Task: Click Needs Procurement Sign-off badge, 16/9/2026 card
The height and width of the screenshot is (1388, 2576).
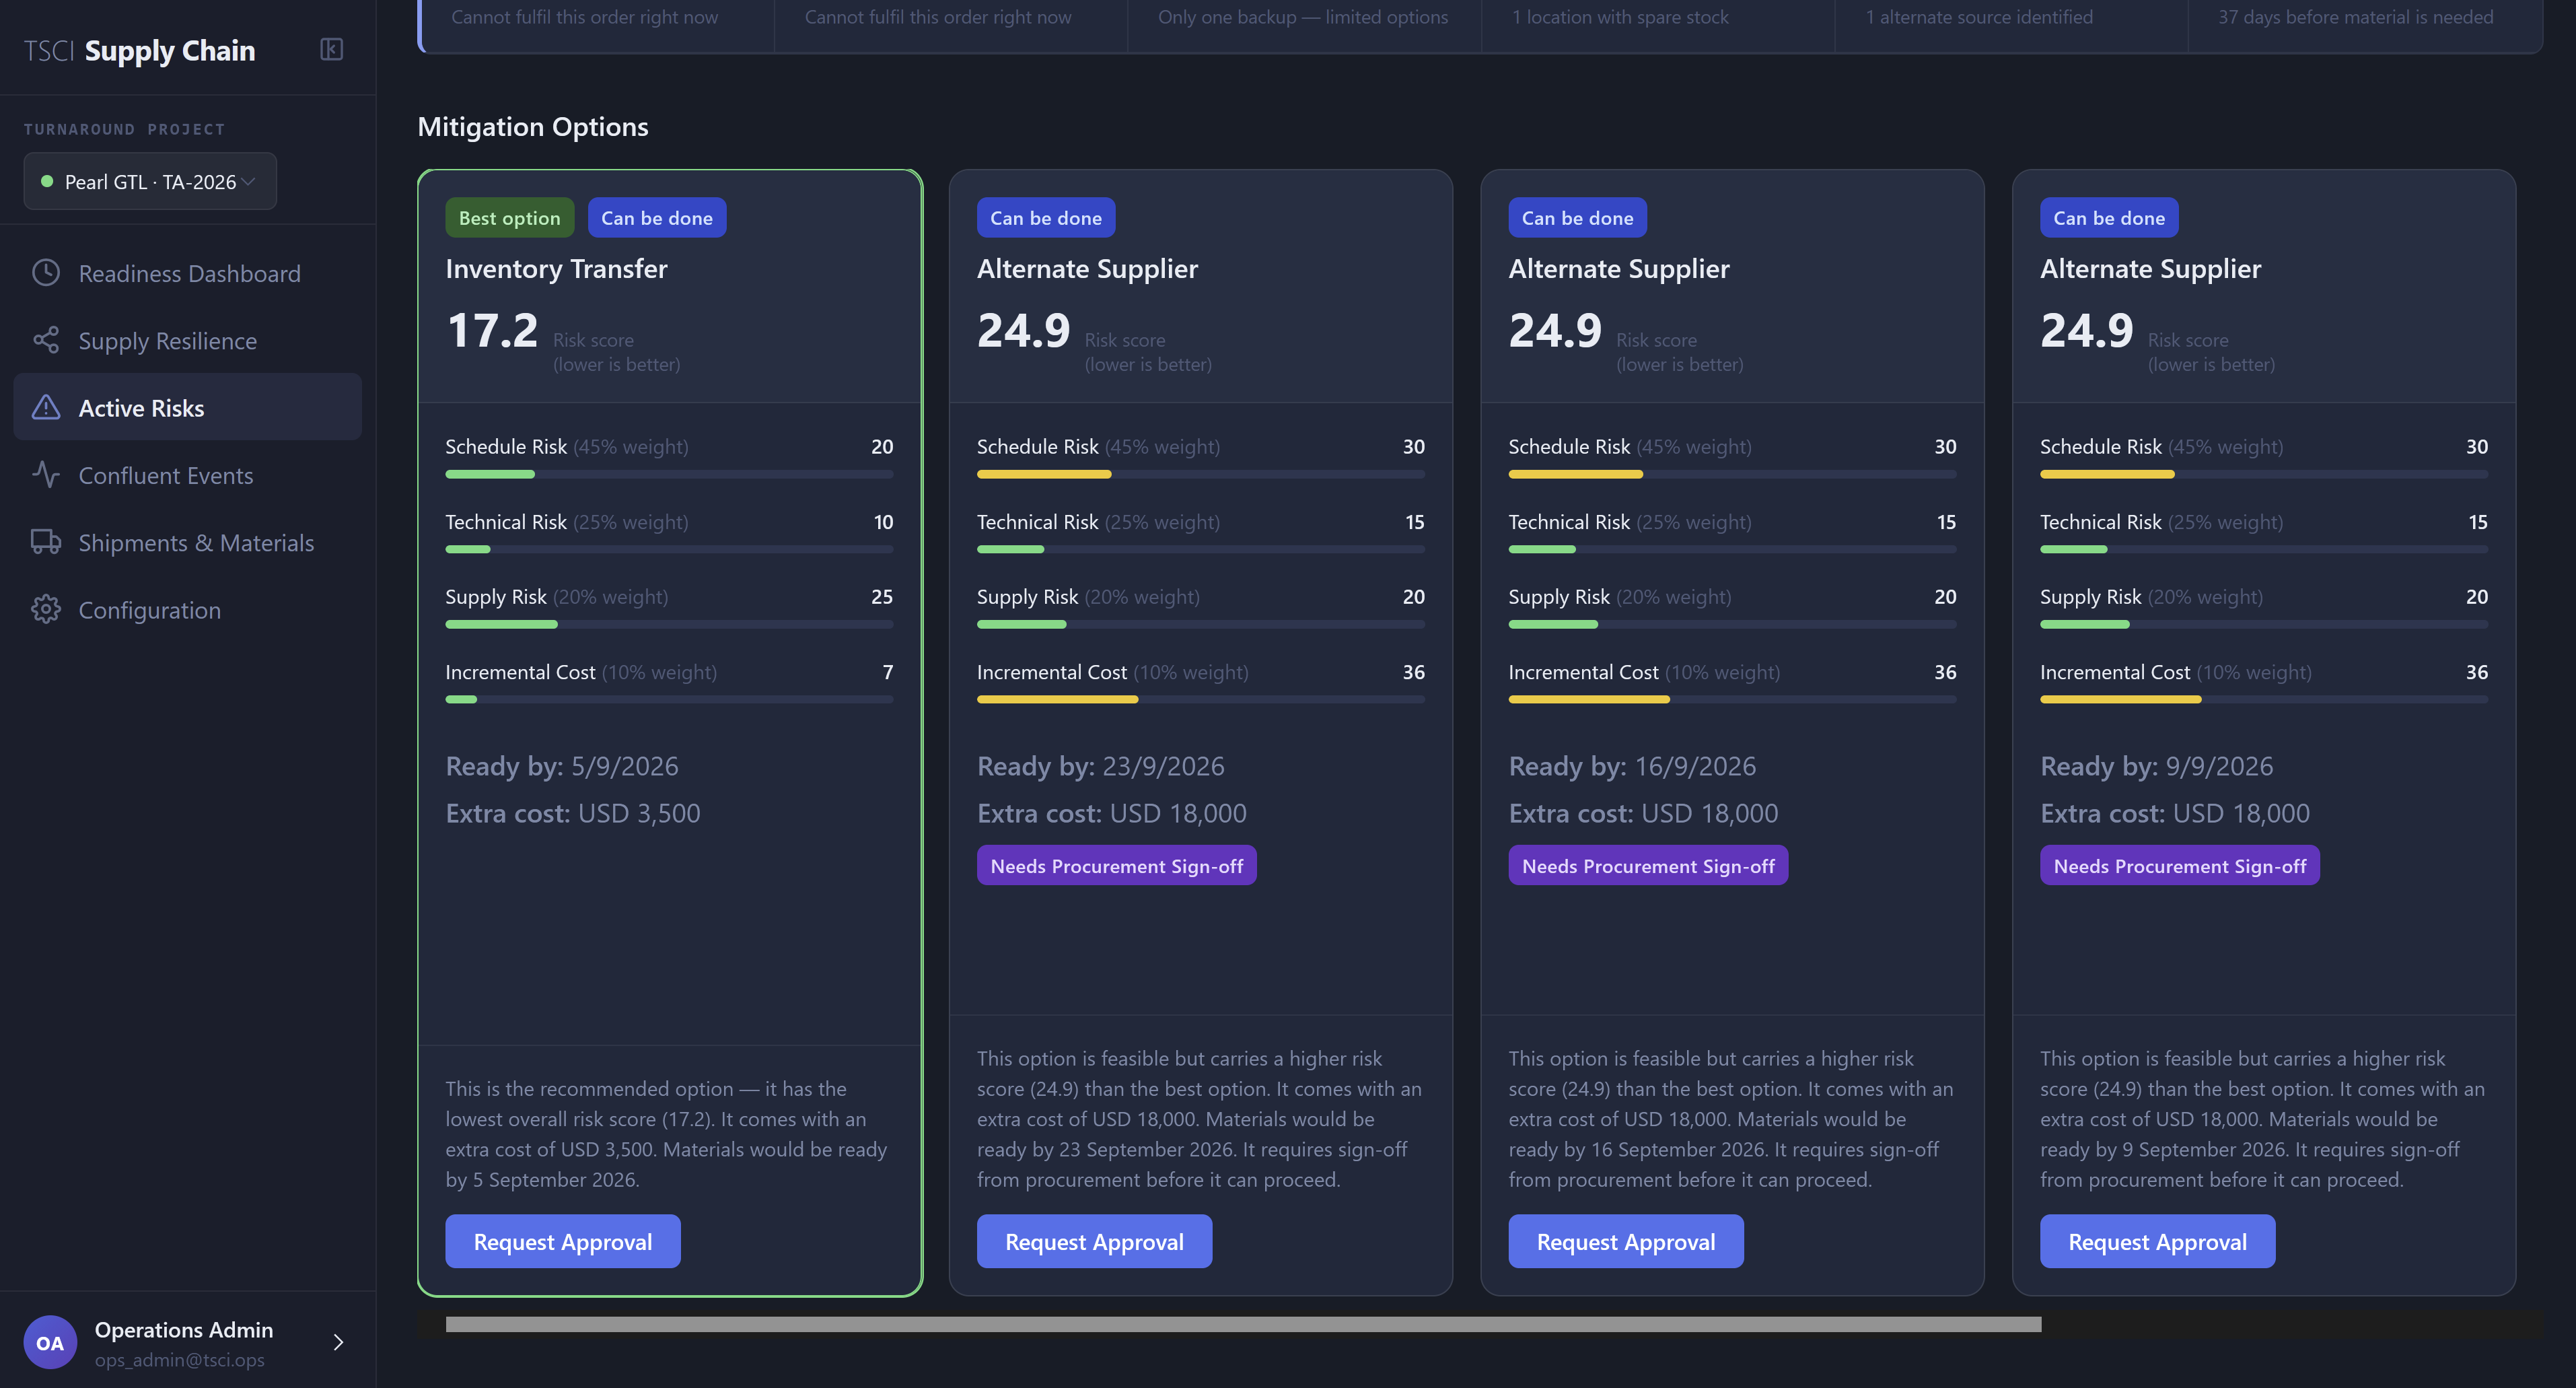Action: [x=1648, y=865]
